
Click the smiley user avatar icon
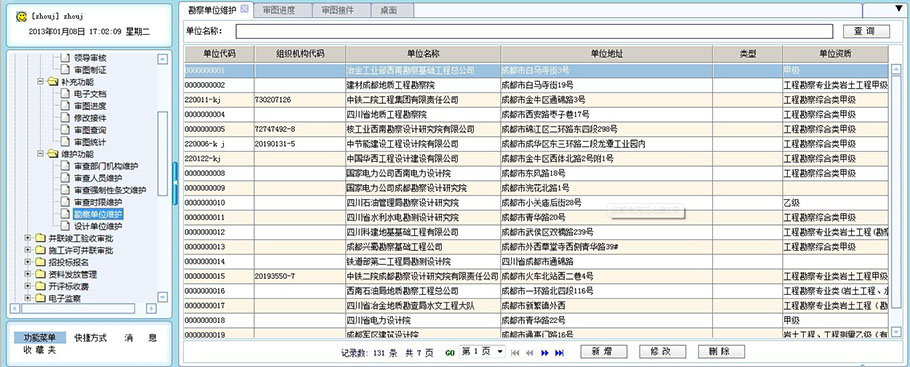tap(21, 17)
